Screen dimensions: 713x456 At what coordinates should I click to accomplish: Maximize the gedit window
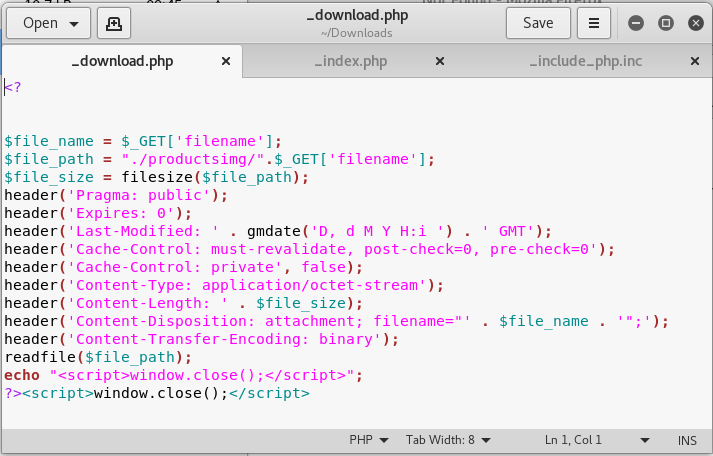[x=666, y=23]
